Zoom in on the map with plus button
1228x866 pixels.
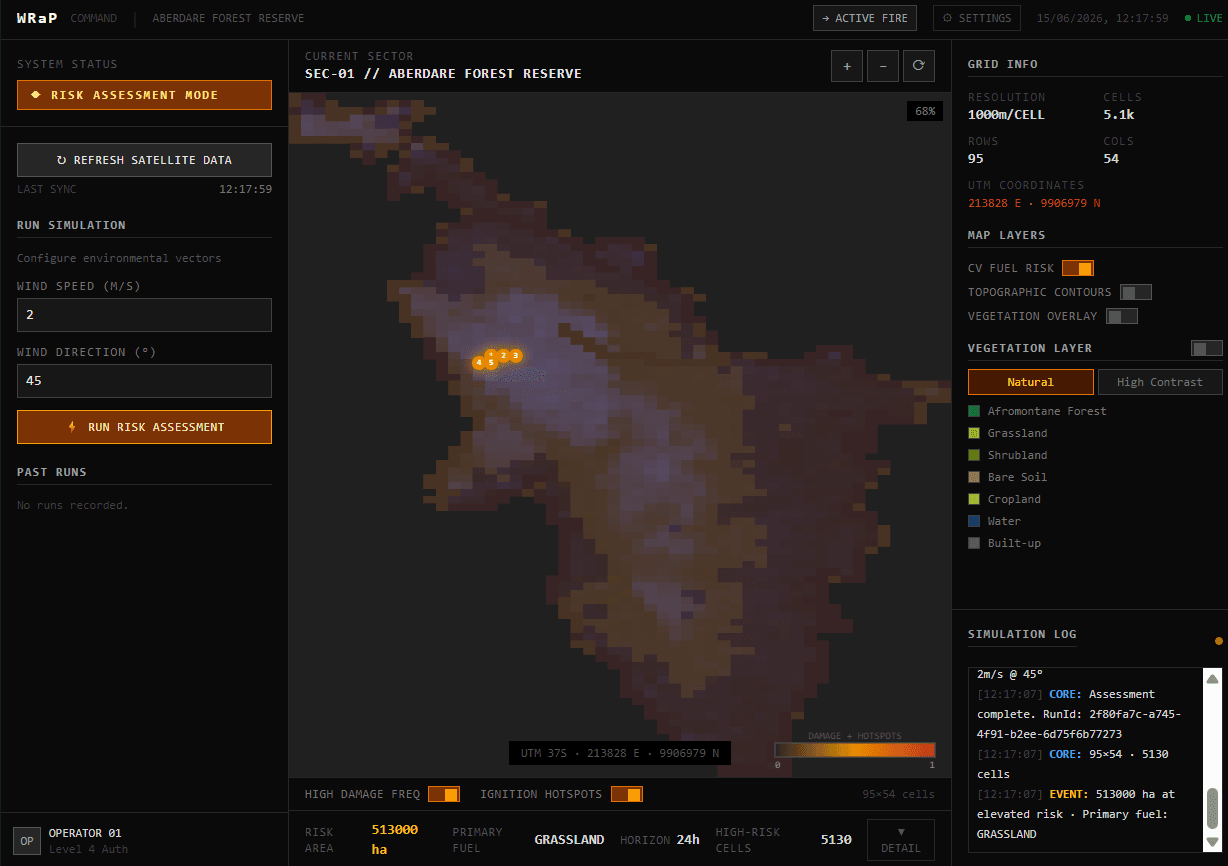coord(847,66)
